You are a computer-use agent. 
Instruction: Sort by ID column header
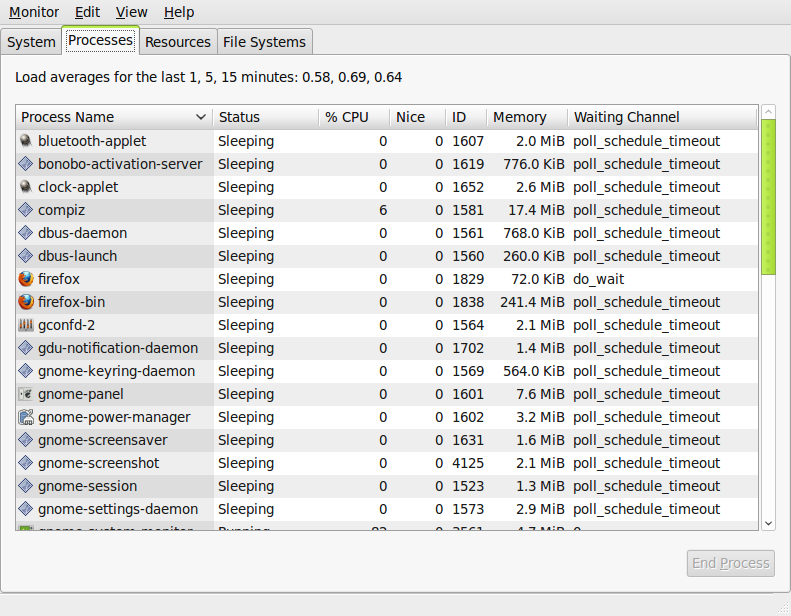pyautogui.click(x=466, y=117)
